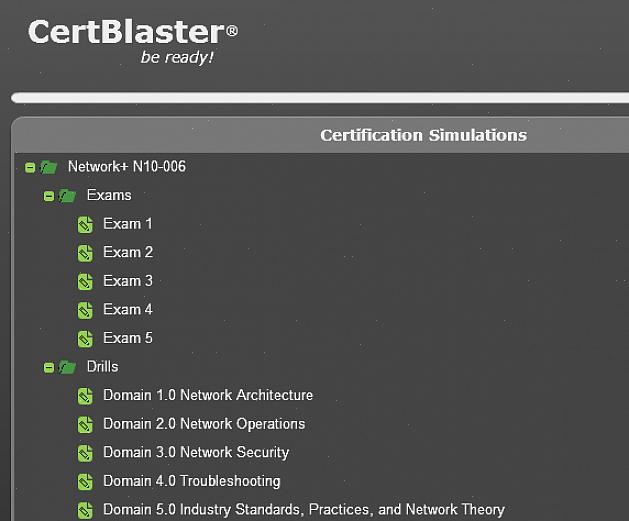Collapse the Drills folder node
The height and width of the screenshot is (521, 629).
tap(49, 367)
